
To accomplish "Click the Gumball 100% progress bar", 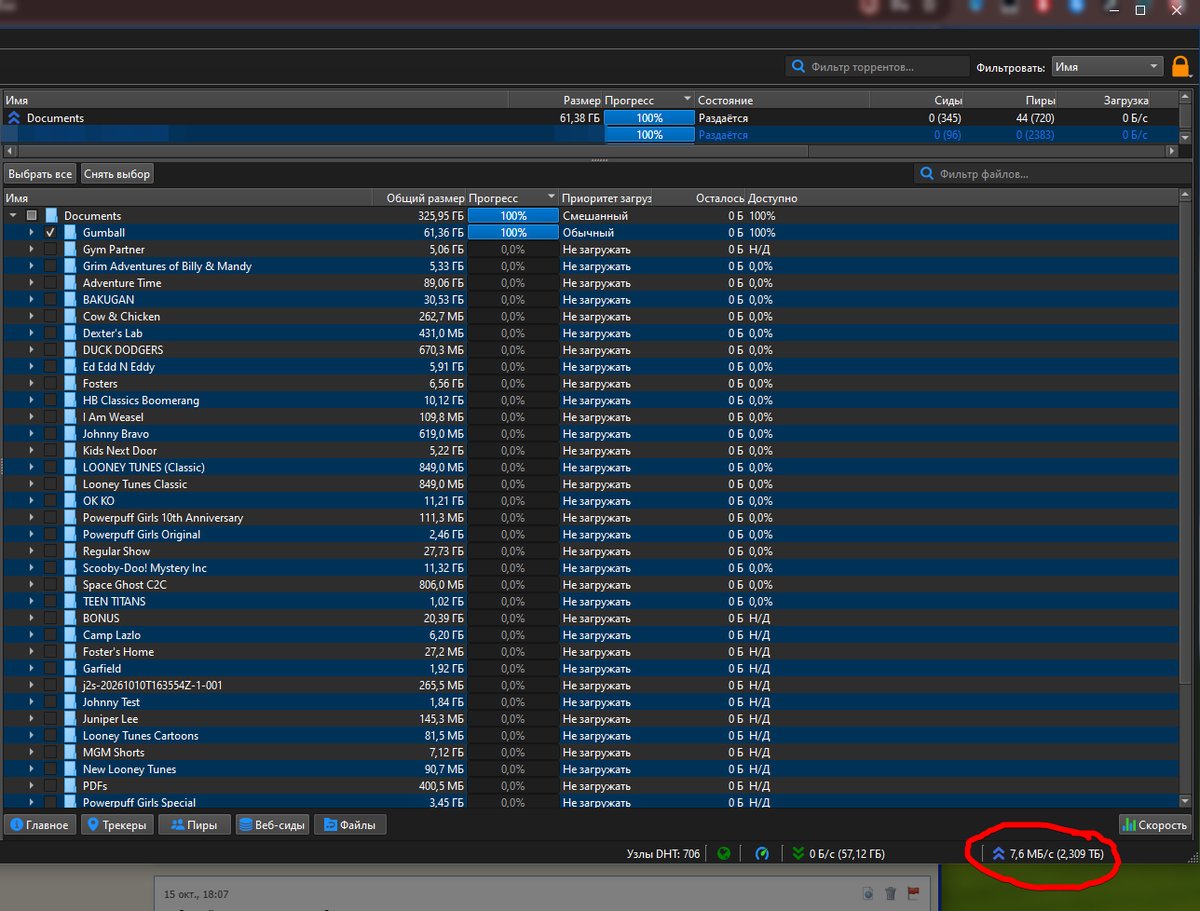I will click(x=513, y=232).
